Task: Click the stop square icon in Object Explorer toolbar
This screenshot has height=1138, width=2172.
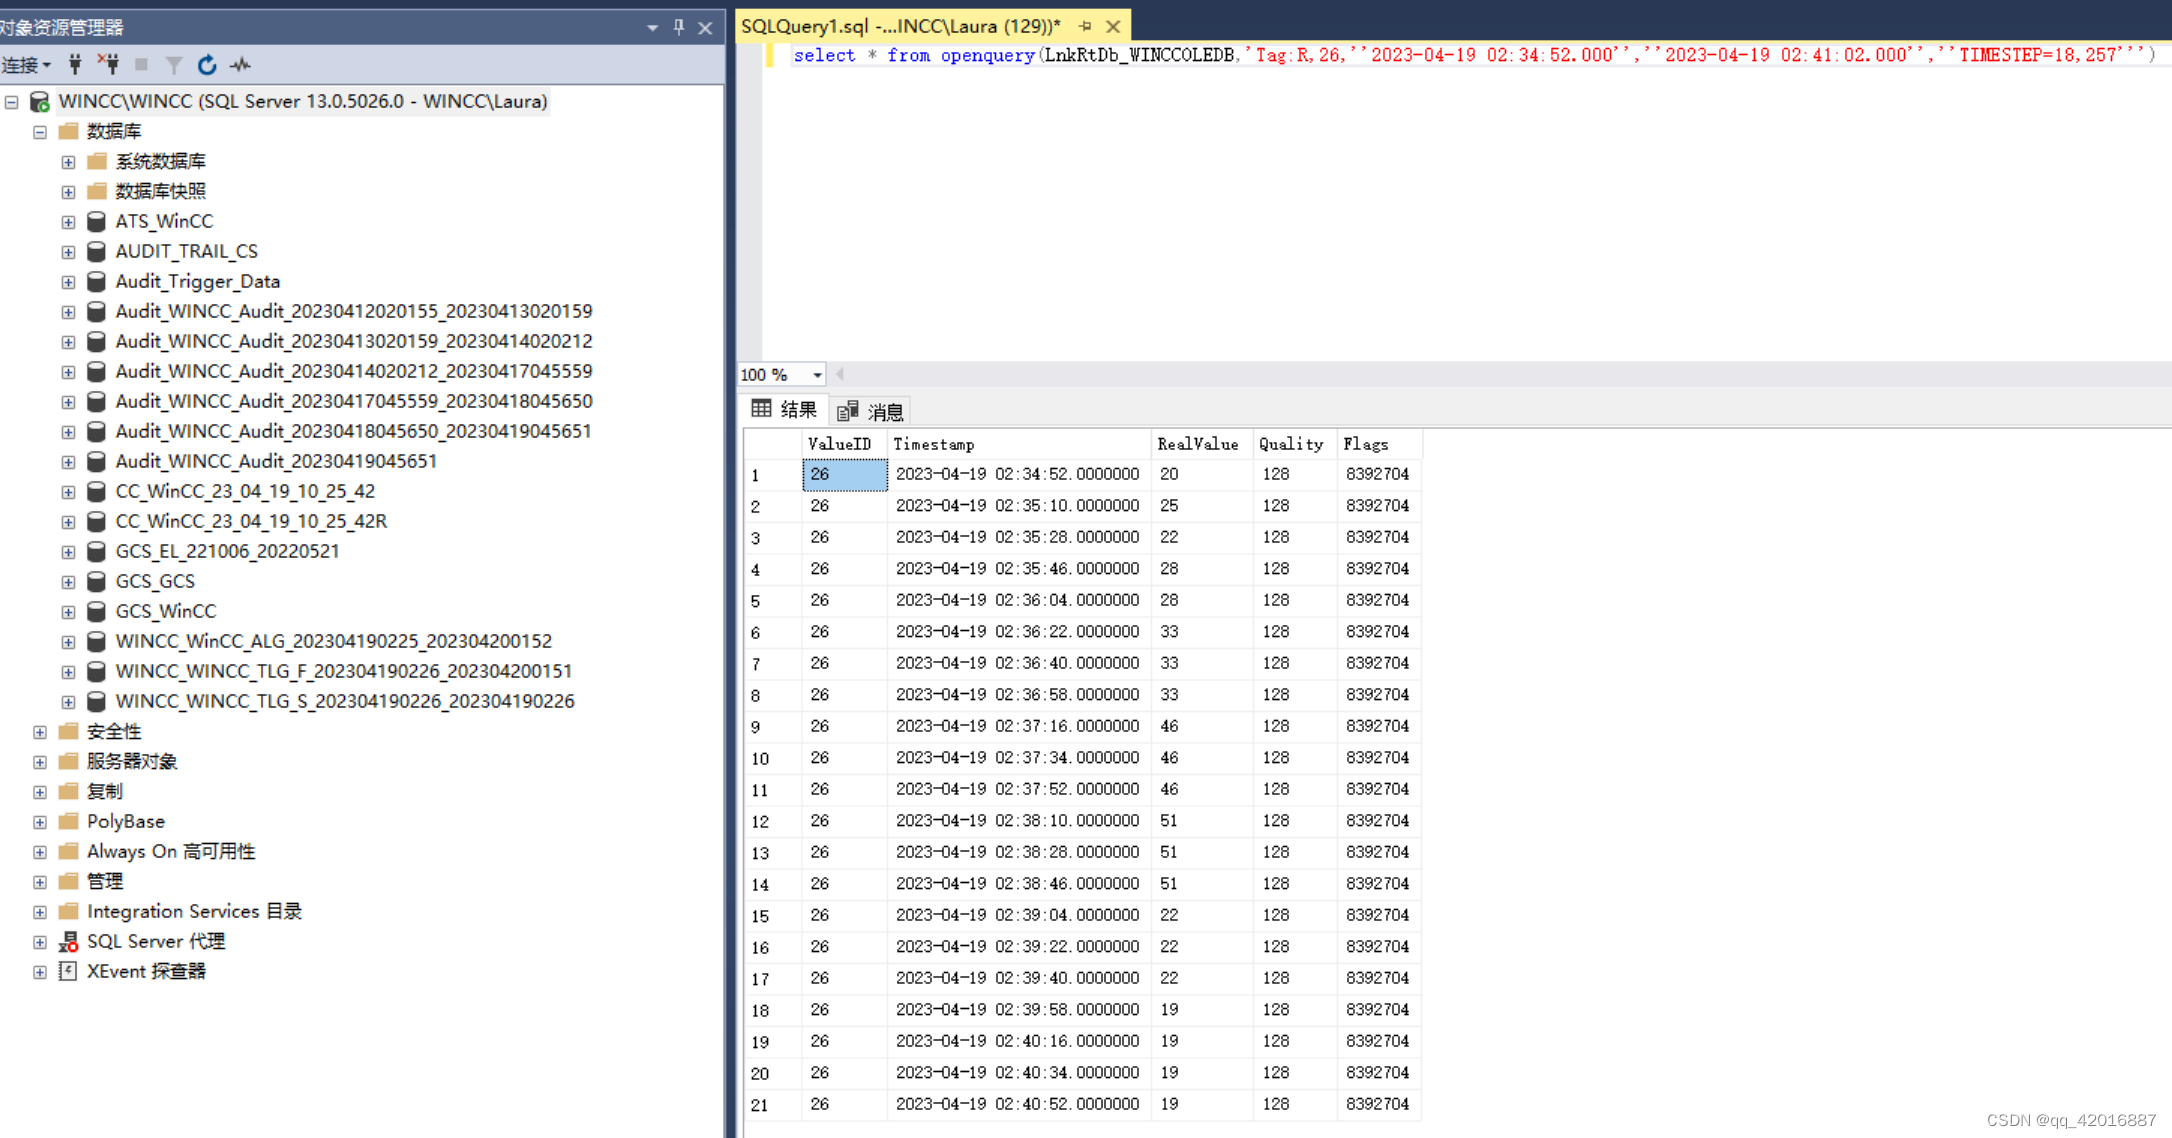Action: tap(141, 65)
